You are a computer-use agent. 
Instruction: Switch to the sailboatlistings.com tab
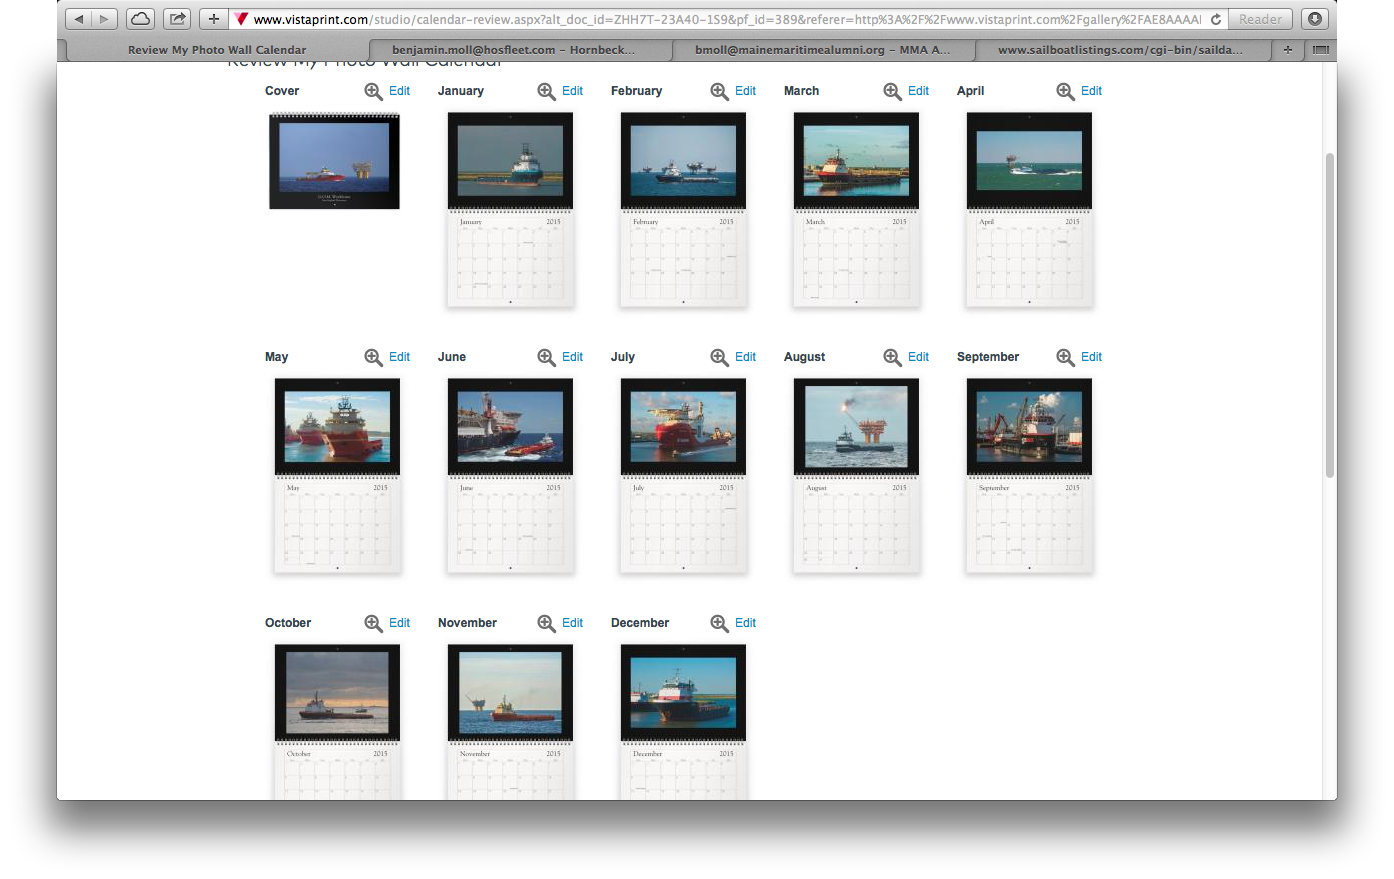[x=1120, y=49]
